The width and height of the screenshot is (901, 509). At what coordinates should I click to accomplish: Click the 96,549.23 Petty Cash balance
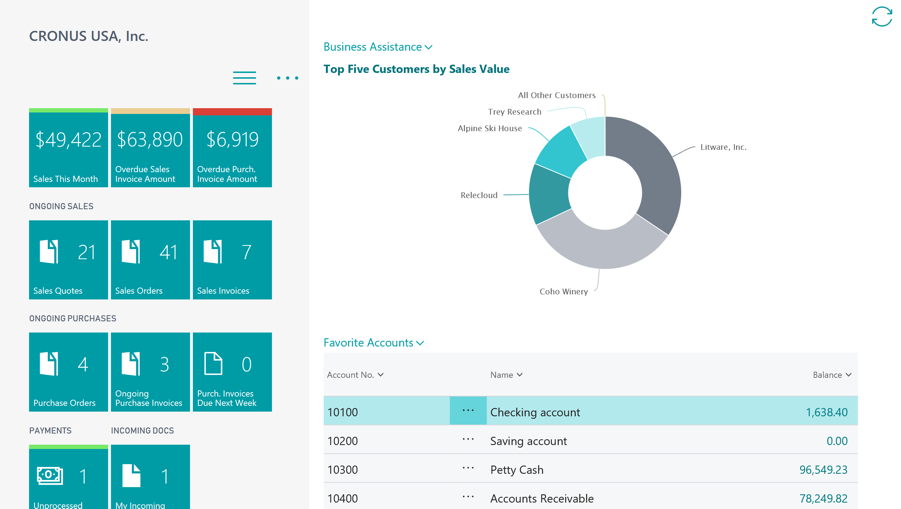(823, 470)
